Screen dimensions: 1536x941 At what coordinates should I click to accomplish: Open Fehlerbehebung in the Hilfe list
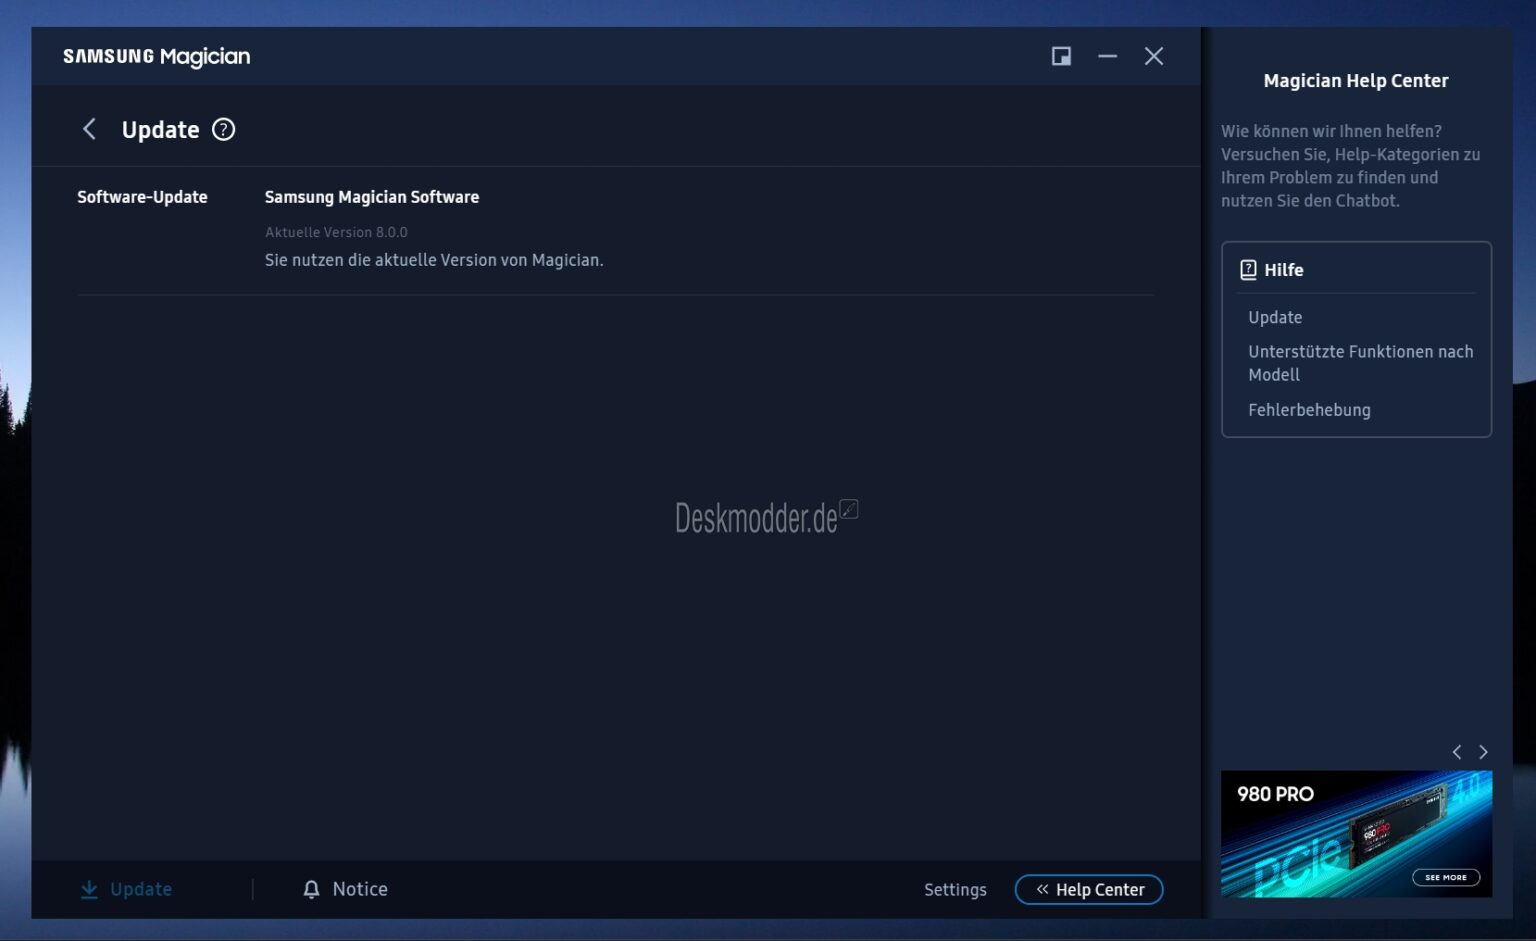1309,410
